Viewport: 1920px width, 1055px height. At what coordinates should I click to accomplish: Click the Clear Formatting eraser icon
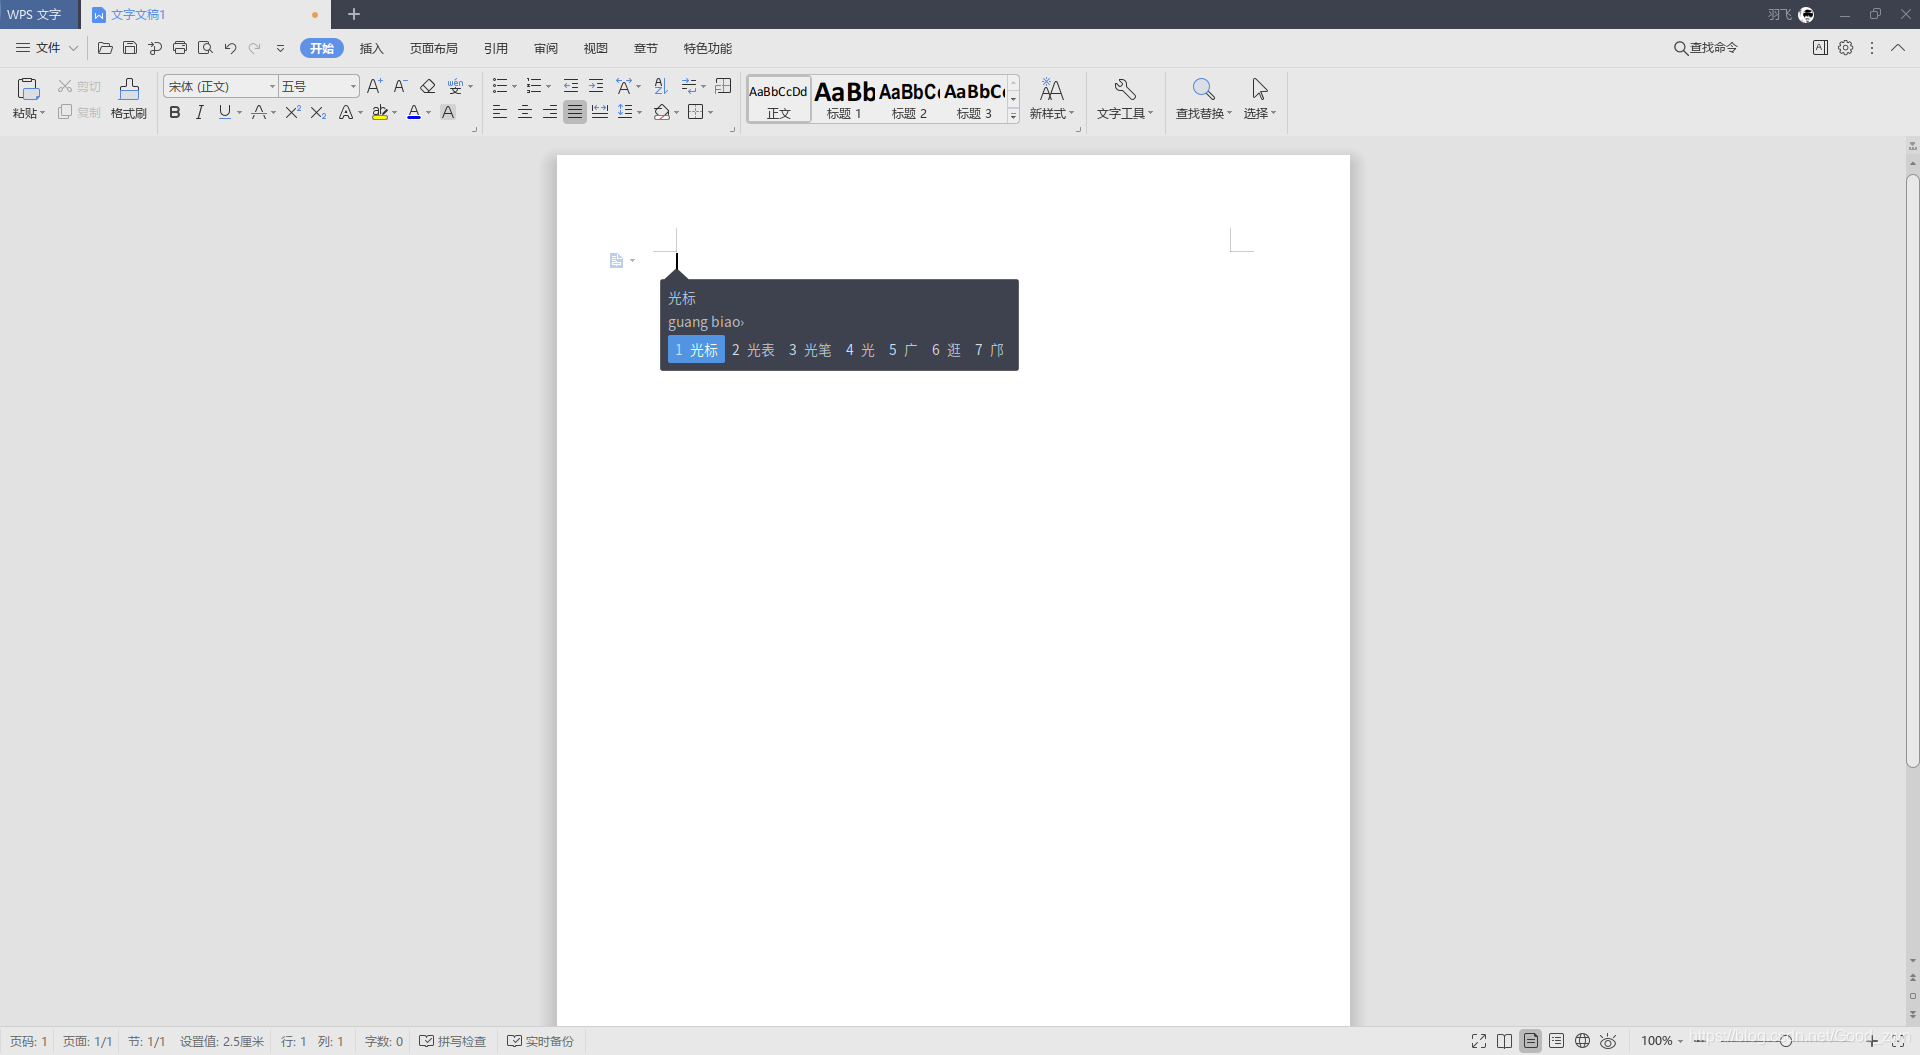pyautogui.click(x=428, y=86)
